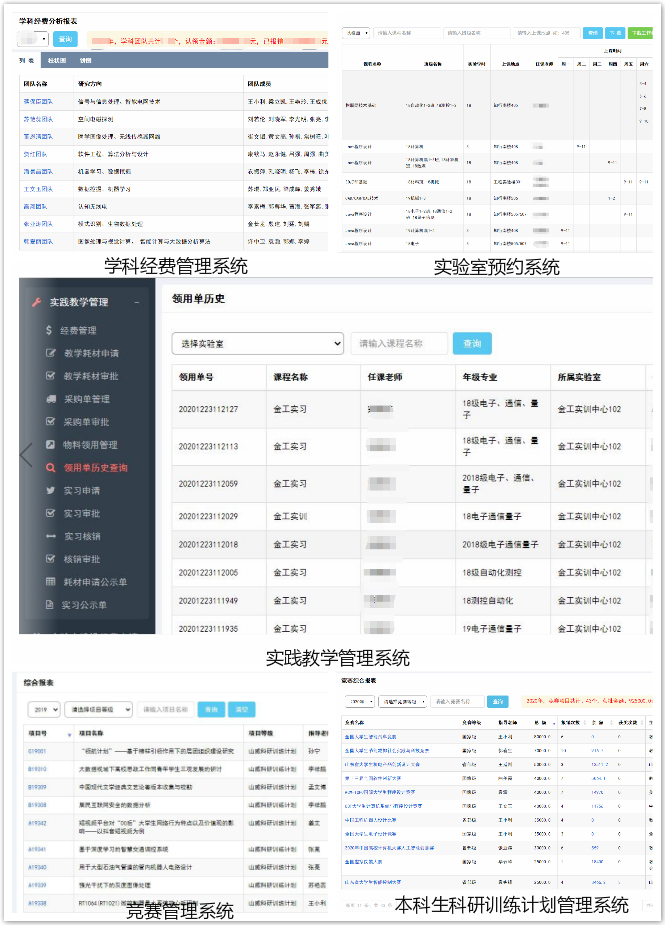Open the 选择实验室 dropdown
This screenshot has width=665, height=925.
[x=257, y=343]
